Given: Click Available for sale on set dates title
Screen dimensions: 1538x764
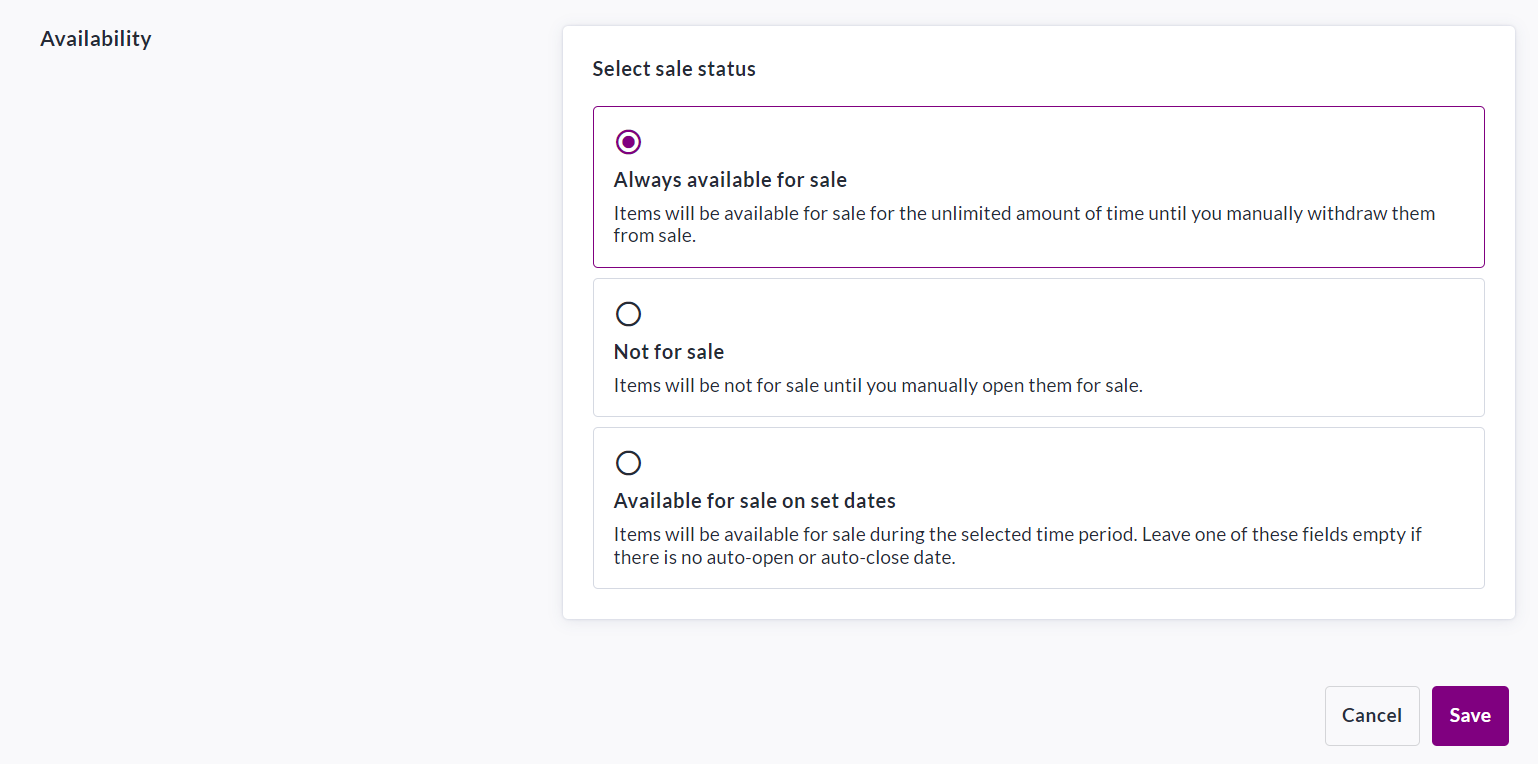Looking at the screenshot, I should pyautogui.click(x=754, y=501).
